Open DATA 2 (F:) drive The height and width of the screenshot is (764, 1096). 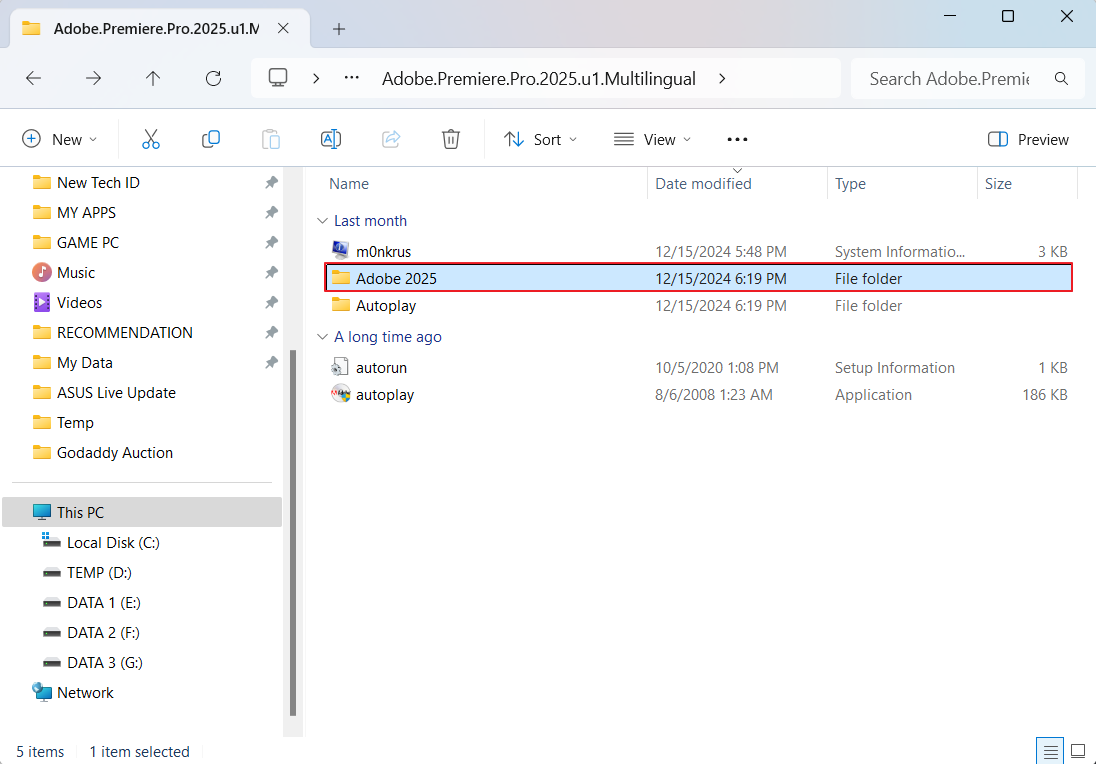coord(103,633)
